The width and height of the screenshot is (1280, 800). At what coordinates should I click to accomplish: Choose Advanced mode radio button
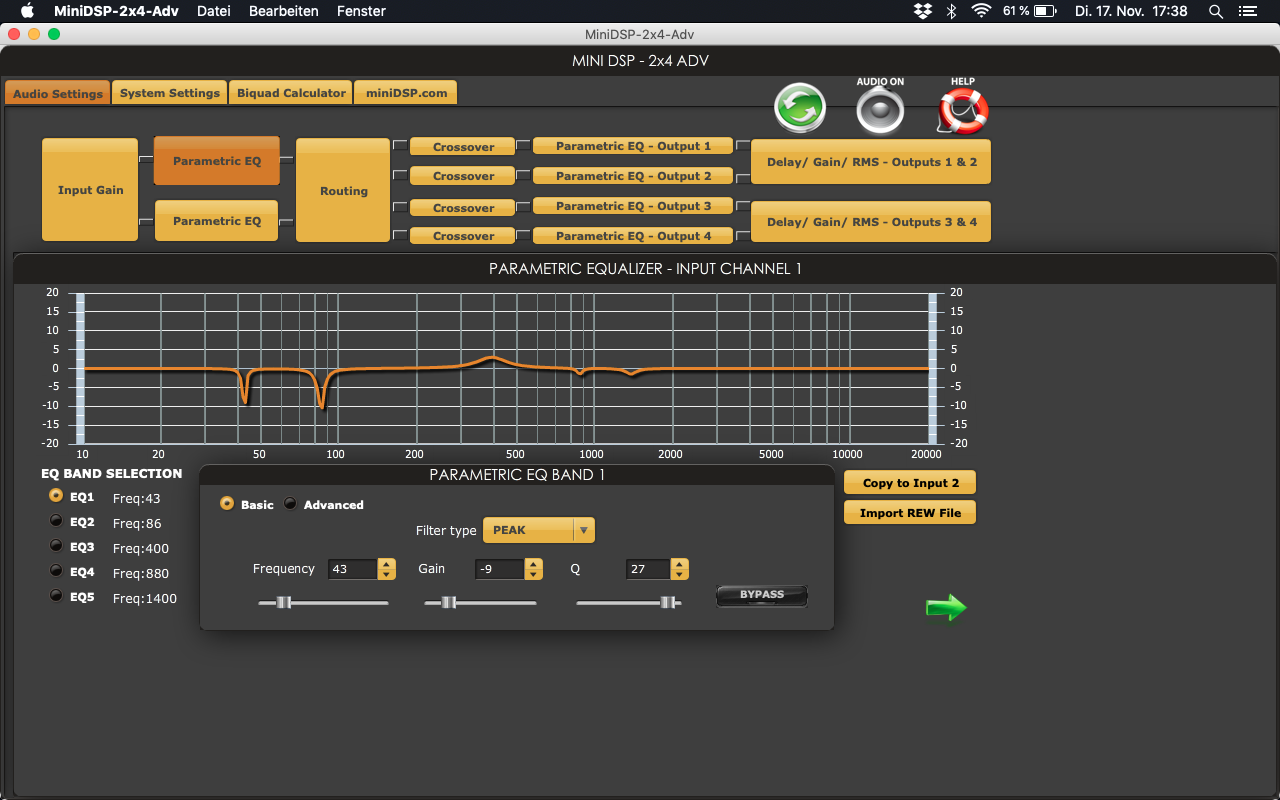[291, 504]
